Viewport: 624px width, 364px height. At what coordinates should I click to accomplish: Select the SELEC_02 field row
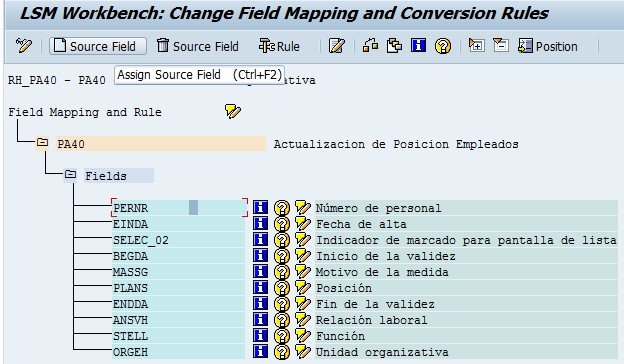(179, 240)
